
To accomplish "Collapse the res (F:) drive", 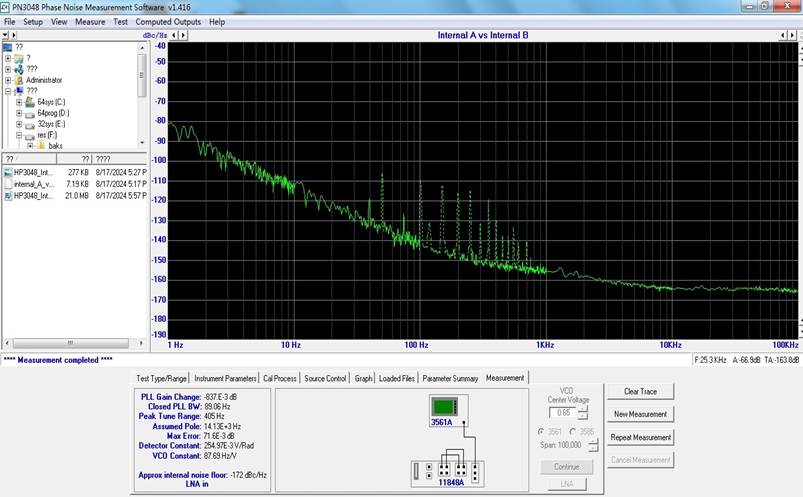I will tap(19, 135).
